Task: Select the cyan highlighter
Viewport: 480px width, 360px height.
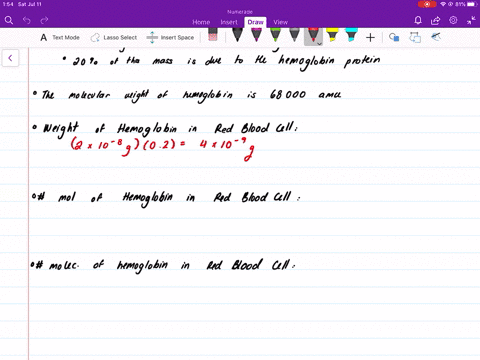Action: click(x=351, y=35)
